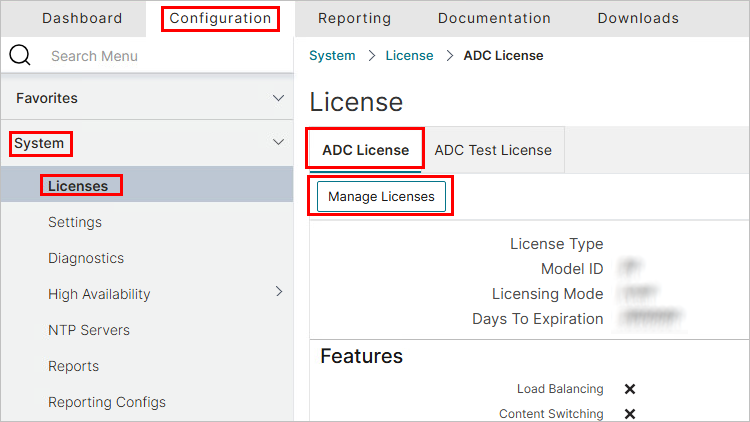Select the ADC License tab

pos(365,150)
